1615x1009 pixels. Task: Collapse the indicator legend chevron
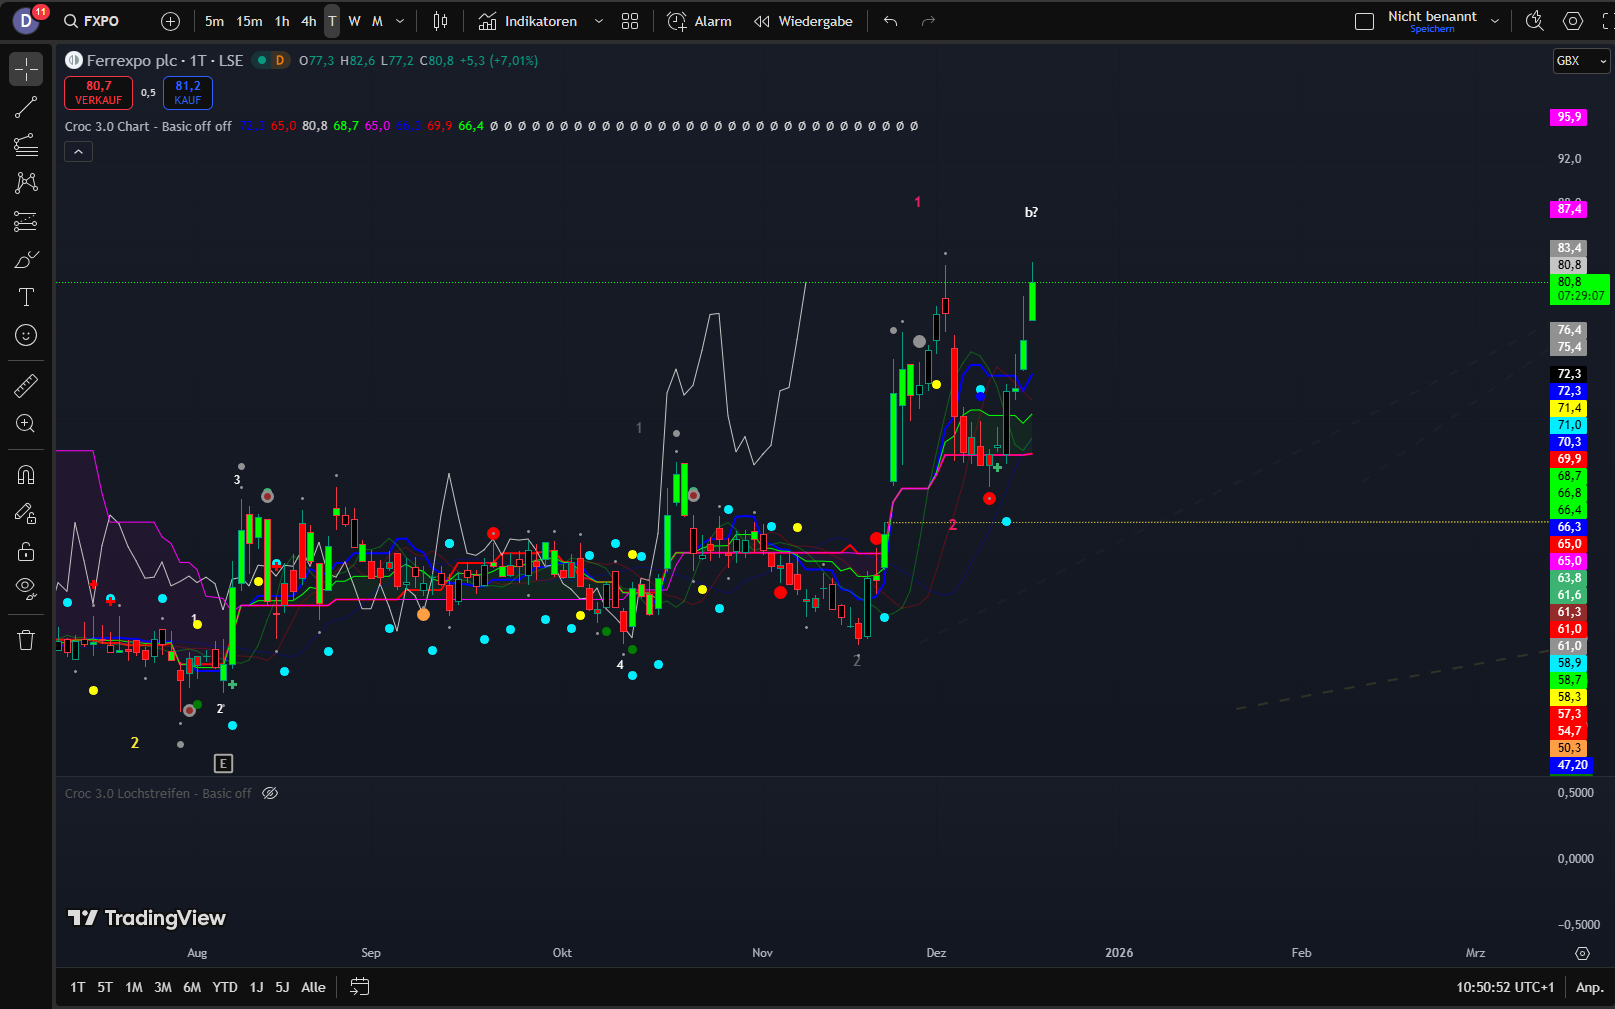click(78, 151)
